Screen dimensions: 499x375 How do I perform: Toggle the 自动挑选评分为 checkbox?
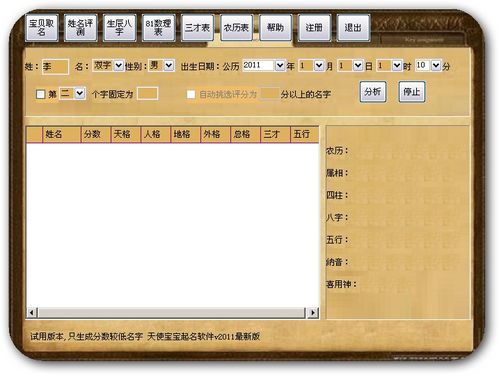(x=191, y=94)
